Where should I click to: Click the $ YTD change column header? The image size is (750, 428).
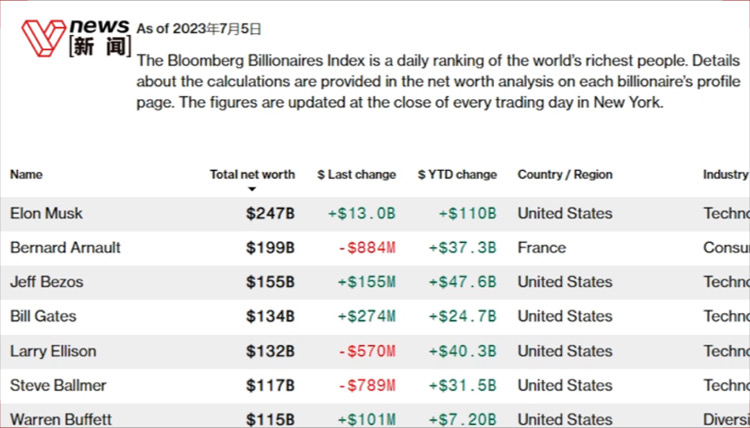pos(457,174)
